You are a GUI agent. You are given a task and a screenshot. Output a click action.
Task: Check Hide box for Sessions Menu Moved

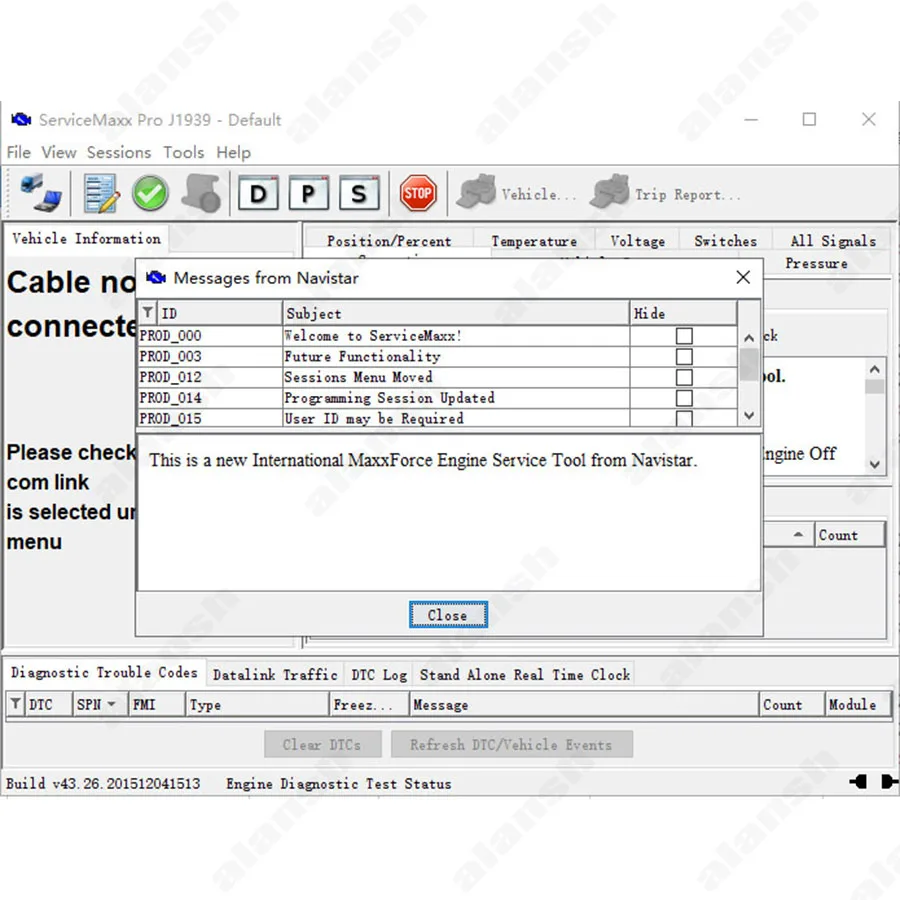[684, 377]
